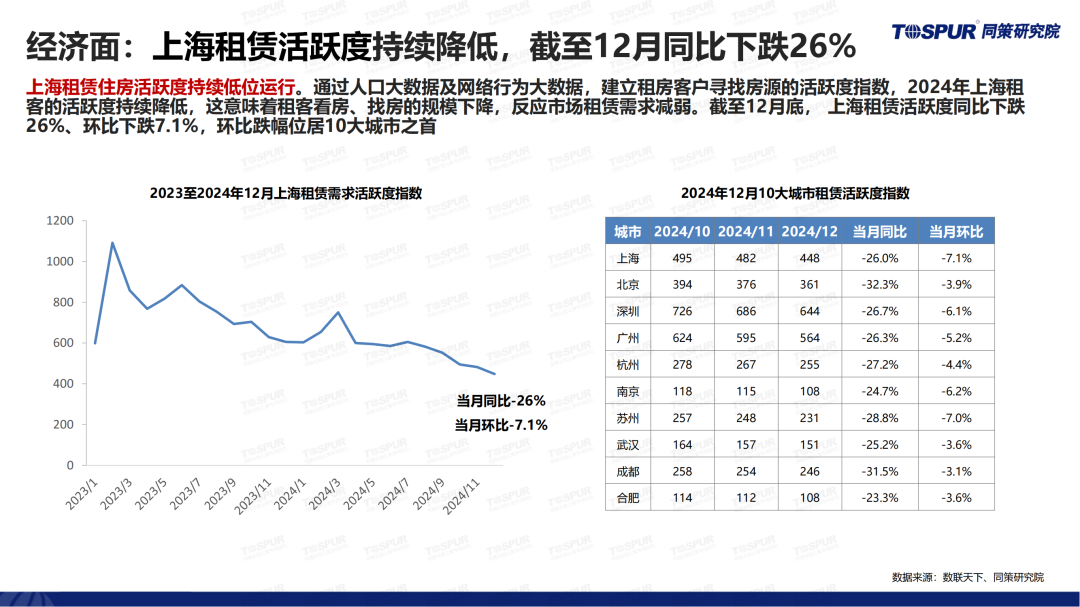Viewport: 1080px width, 607px height.
Task: Click the 600 y-axis label
Action: [x=63, y=343]
